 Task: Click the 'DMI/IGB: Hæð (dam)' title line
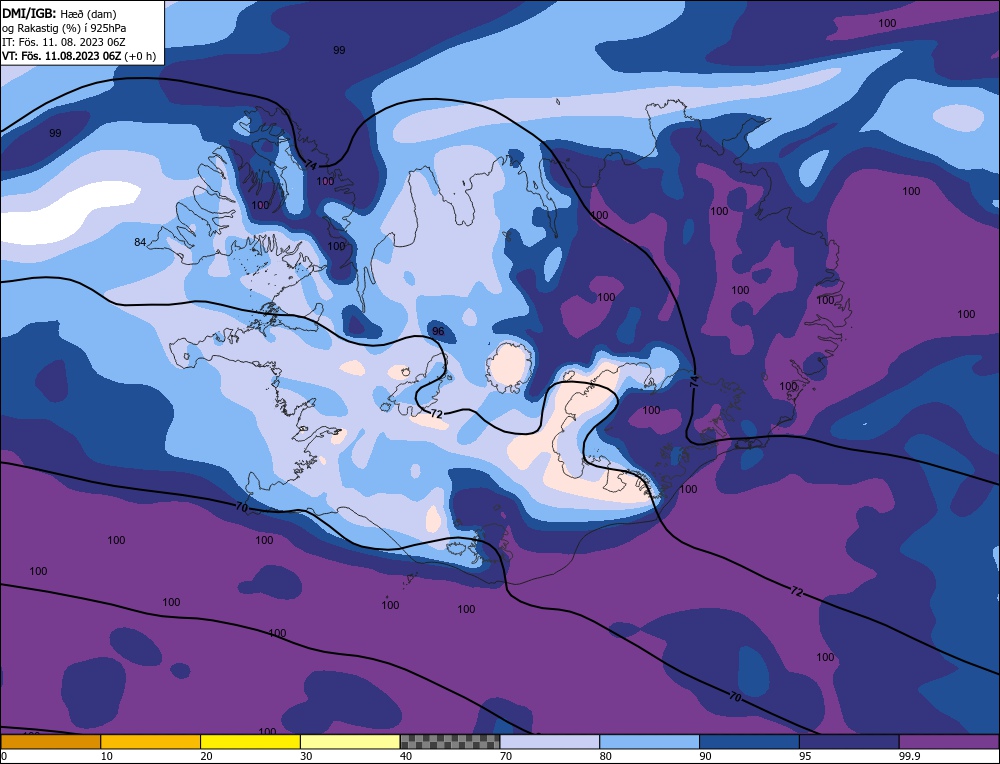click(59, 13)
